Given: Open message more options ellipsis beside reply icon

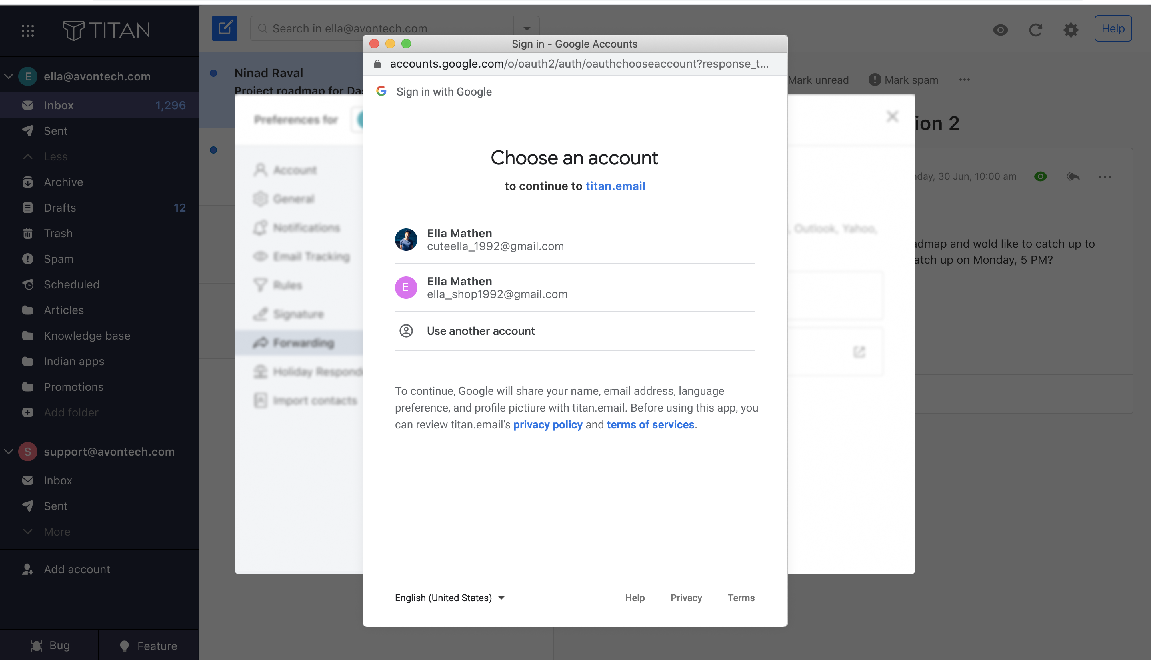Looking at the screenshot, I should [x=1105, y=176].
